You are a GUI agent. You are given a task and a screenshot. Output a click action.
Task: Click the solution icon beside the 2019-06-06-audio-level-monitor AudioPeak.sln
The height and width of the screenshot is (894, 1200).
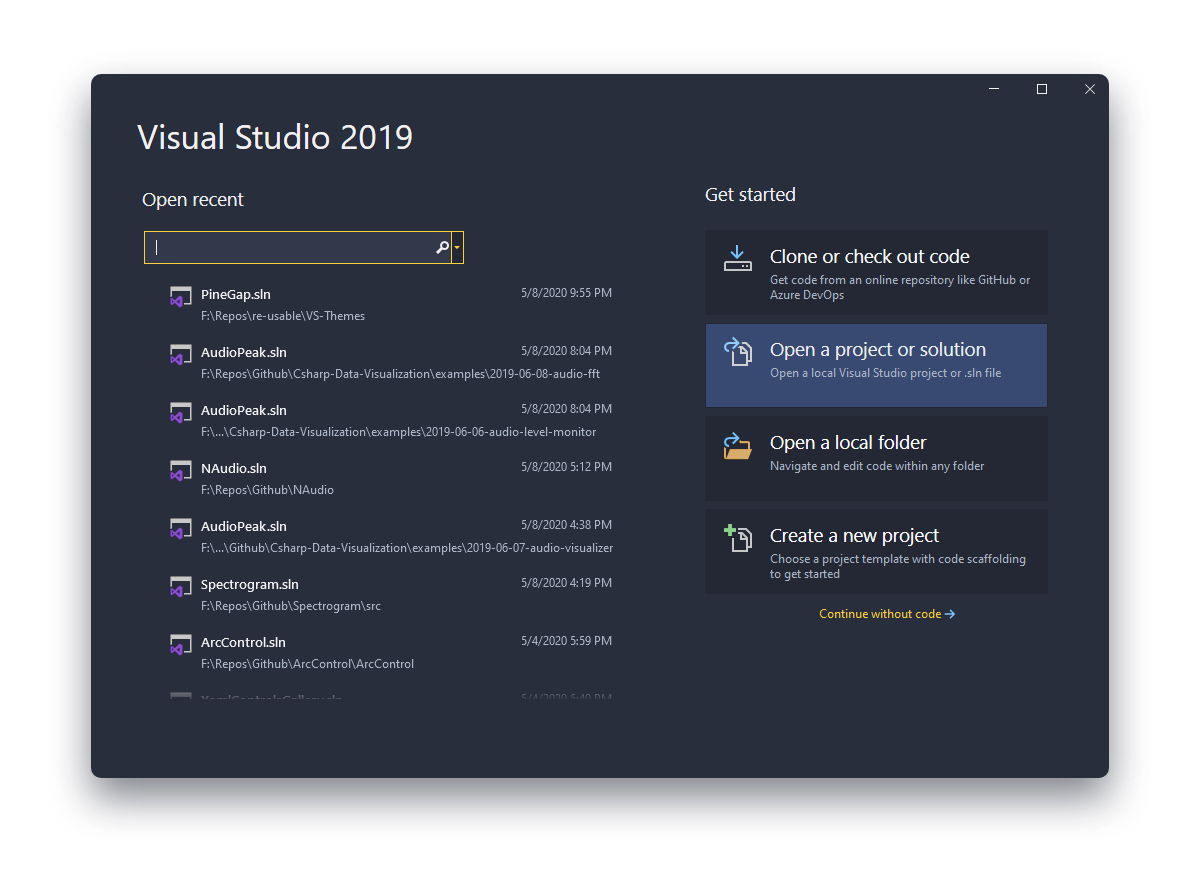(x=180, y=413)
